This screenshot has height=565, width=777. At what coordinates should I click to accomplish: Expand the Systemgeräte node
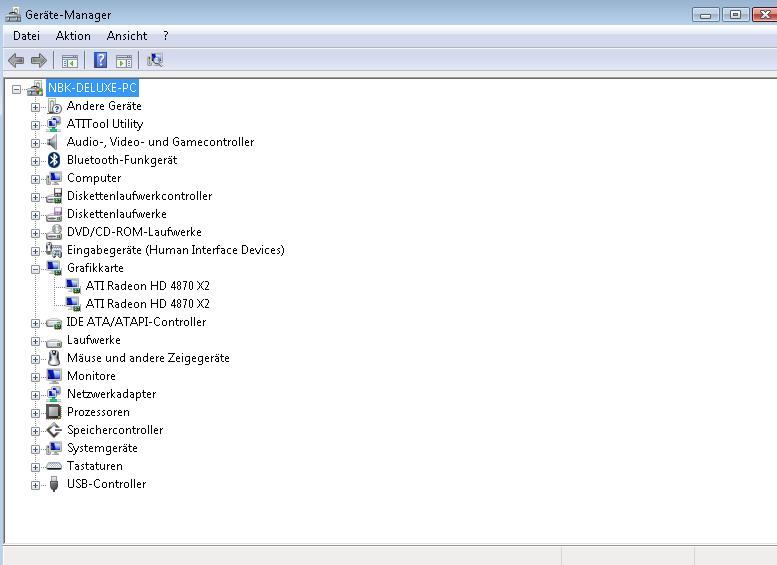tap(35, 449)
